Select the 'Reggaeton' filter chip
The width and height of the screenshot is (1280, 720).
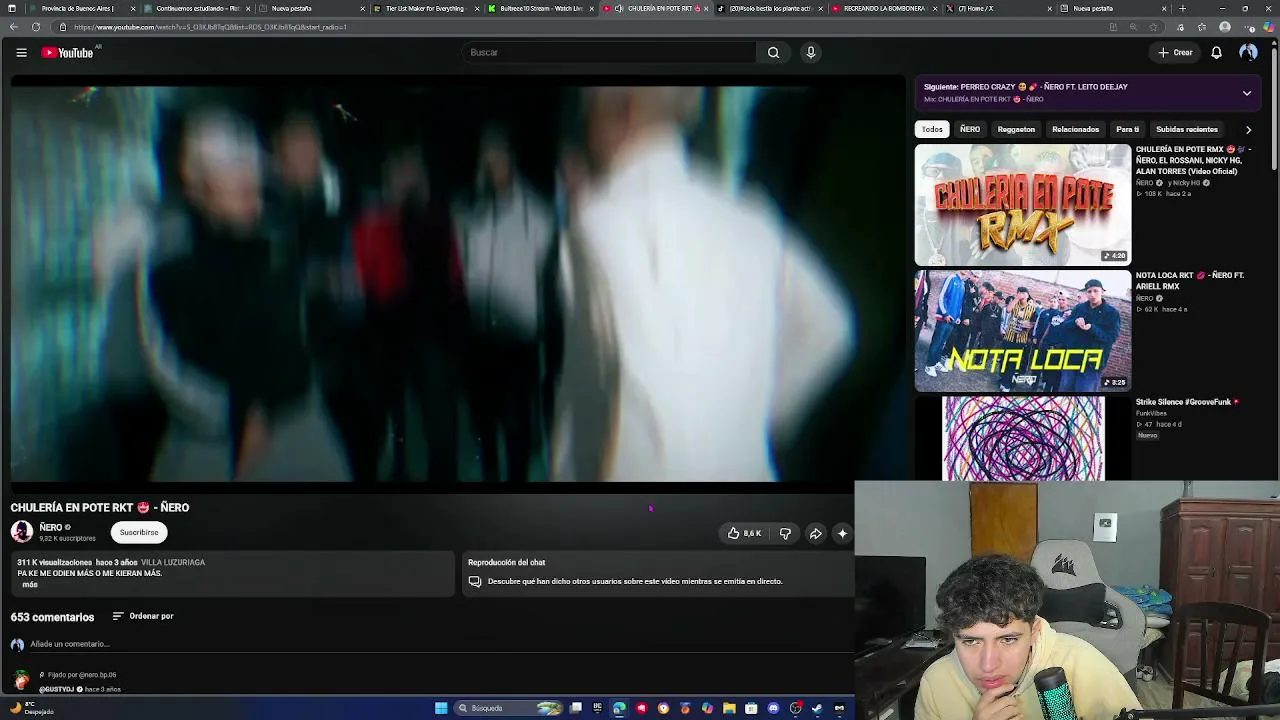pyautogui.click(x=1016, y=129)
